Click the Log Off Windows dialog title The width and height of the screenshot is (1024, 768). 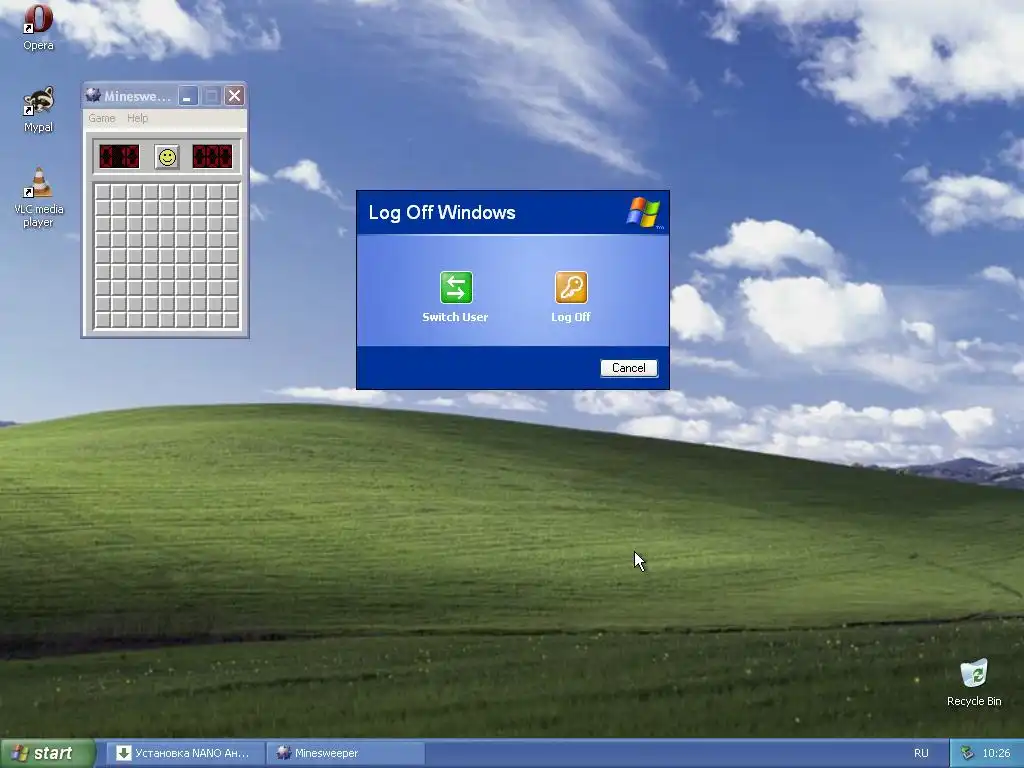442,212
